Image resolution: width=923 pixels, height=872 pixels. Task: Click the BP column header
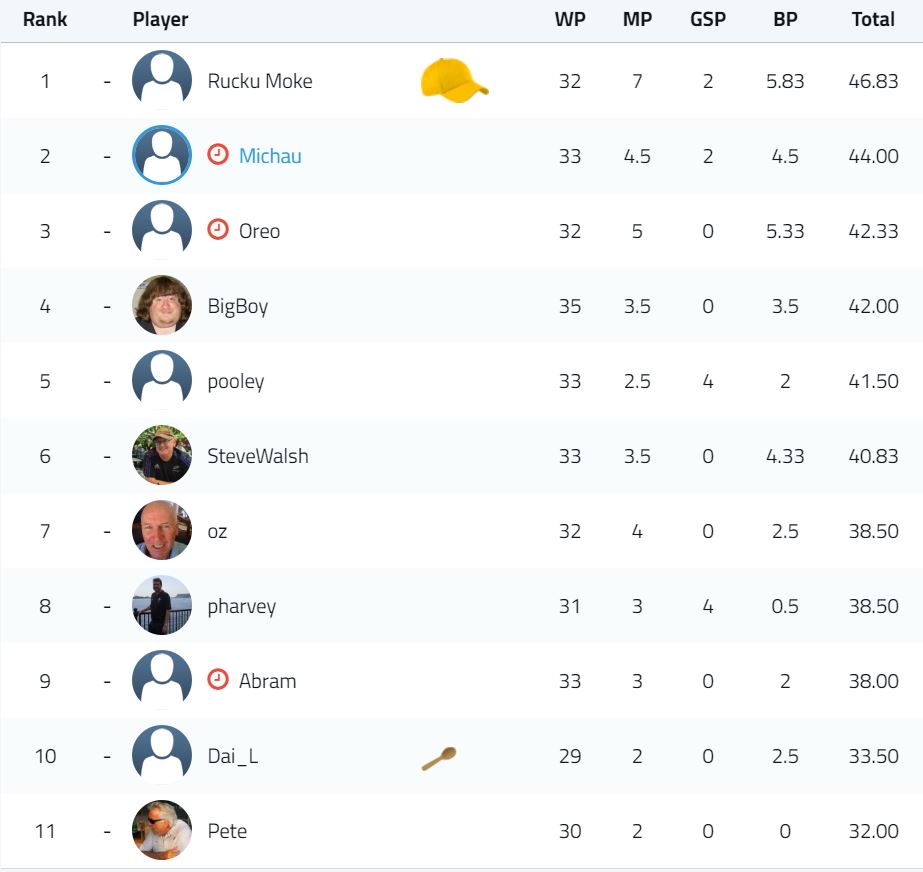pyautogui.click(x=785, y=19)
